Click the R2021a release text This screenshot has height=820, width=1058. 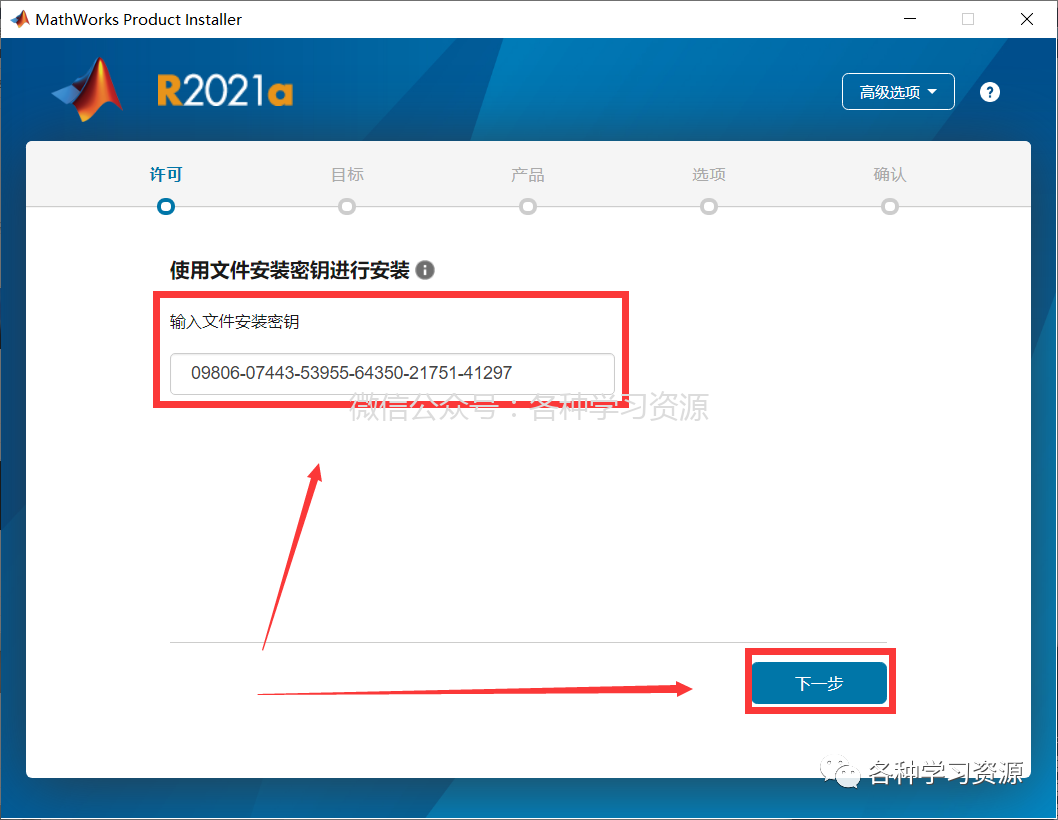click(225, 91)
